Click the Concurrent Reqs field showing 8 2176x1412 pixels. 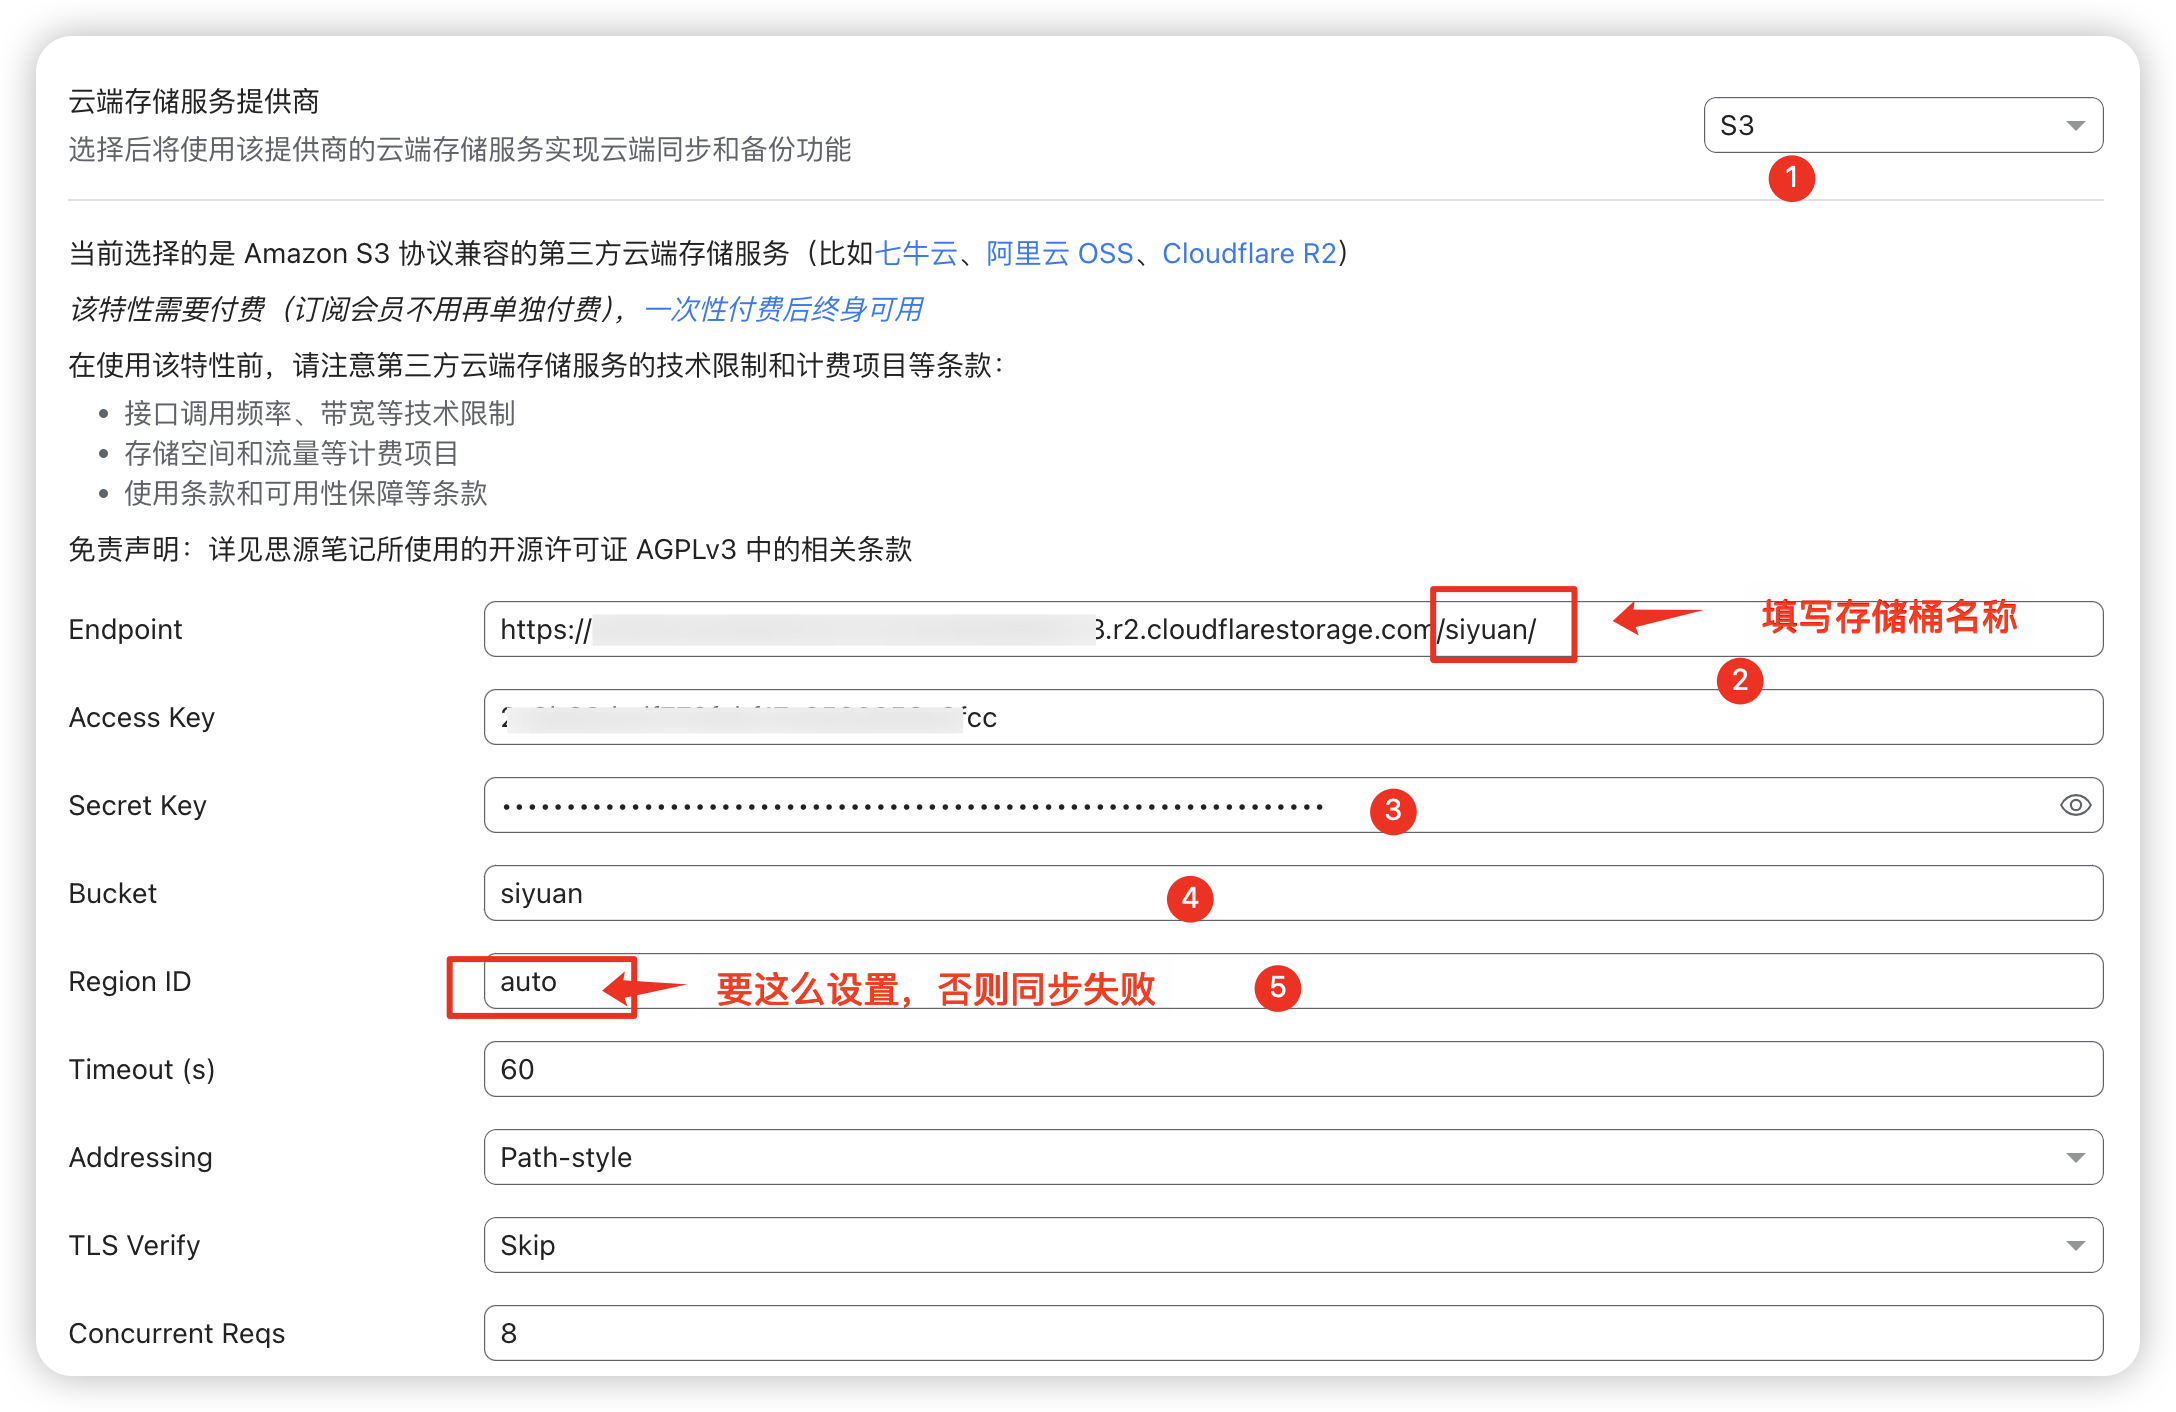tap(1292, 1333)
